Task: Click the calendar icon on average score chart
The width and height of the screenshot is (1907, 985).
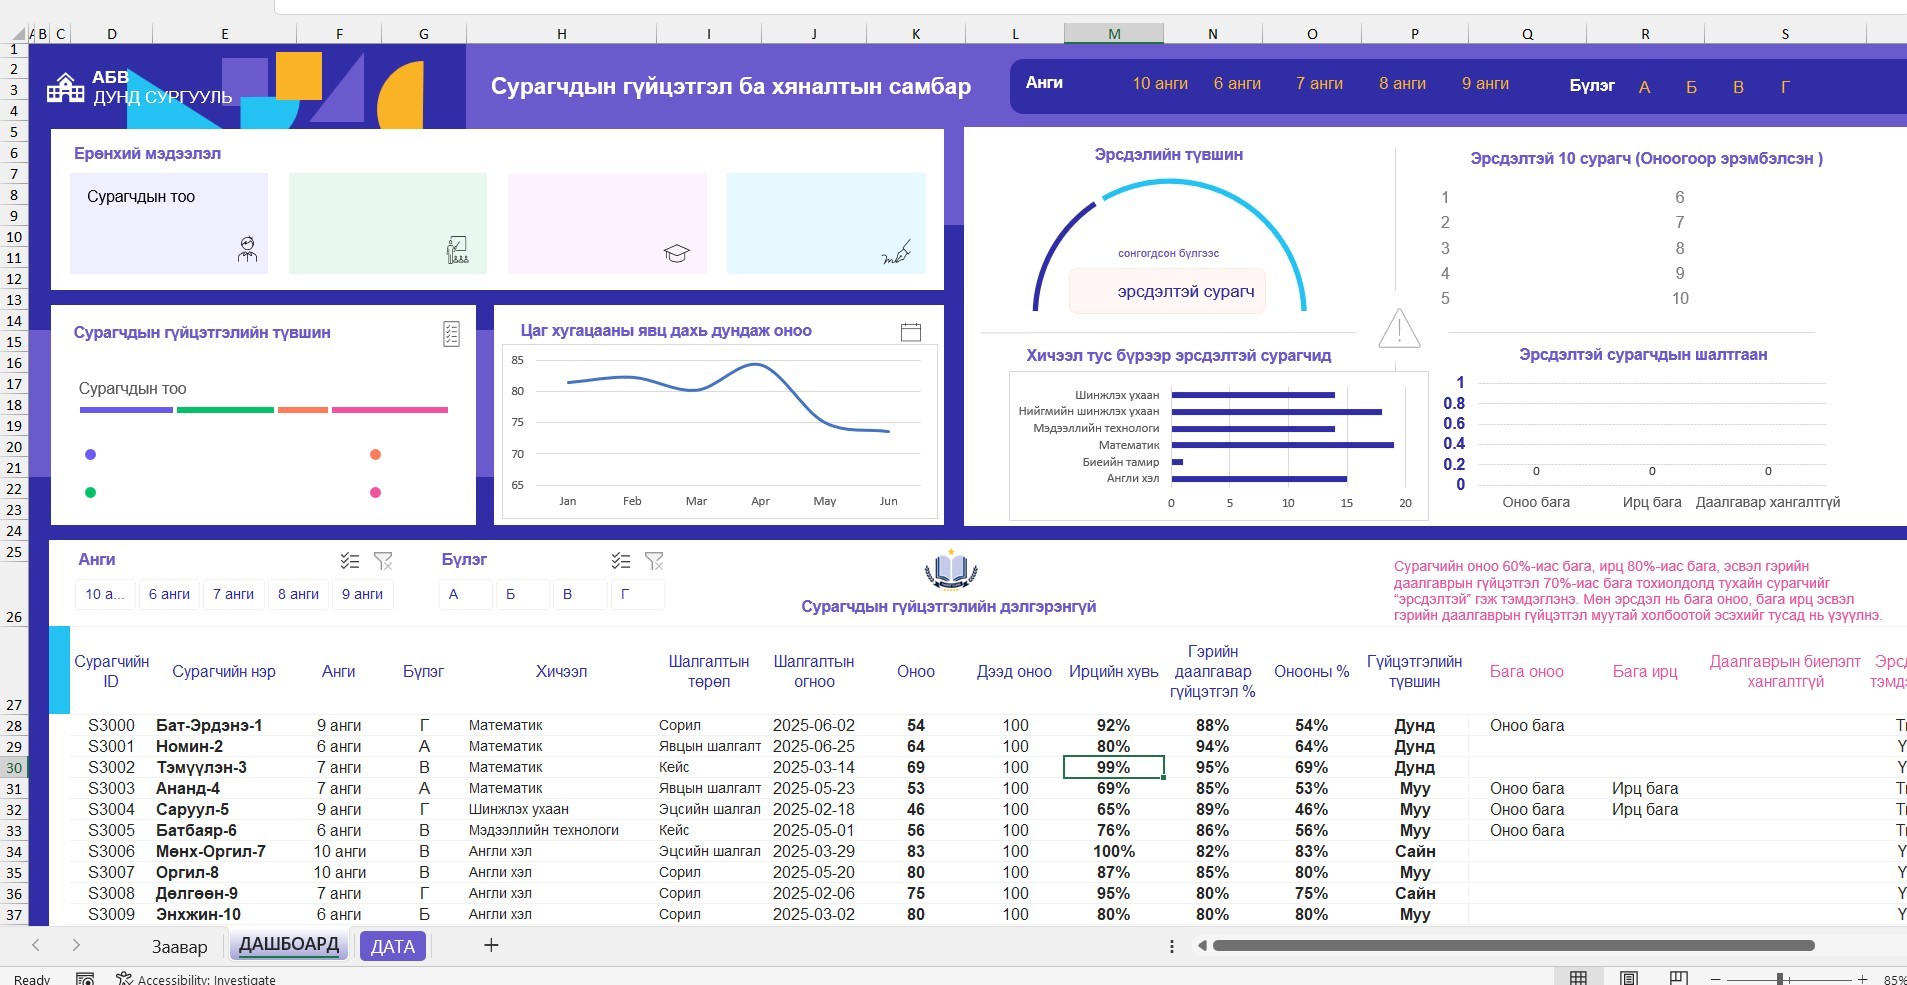Action: [x=911, y=332]
